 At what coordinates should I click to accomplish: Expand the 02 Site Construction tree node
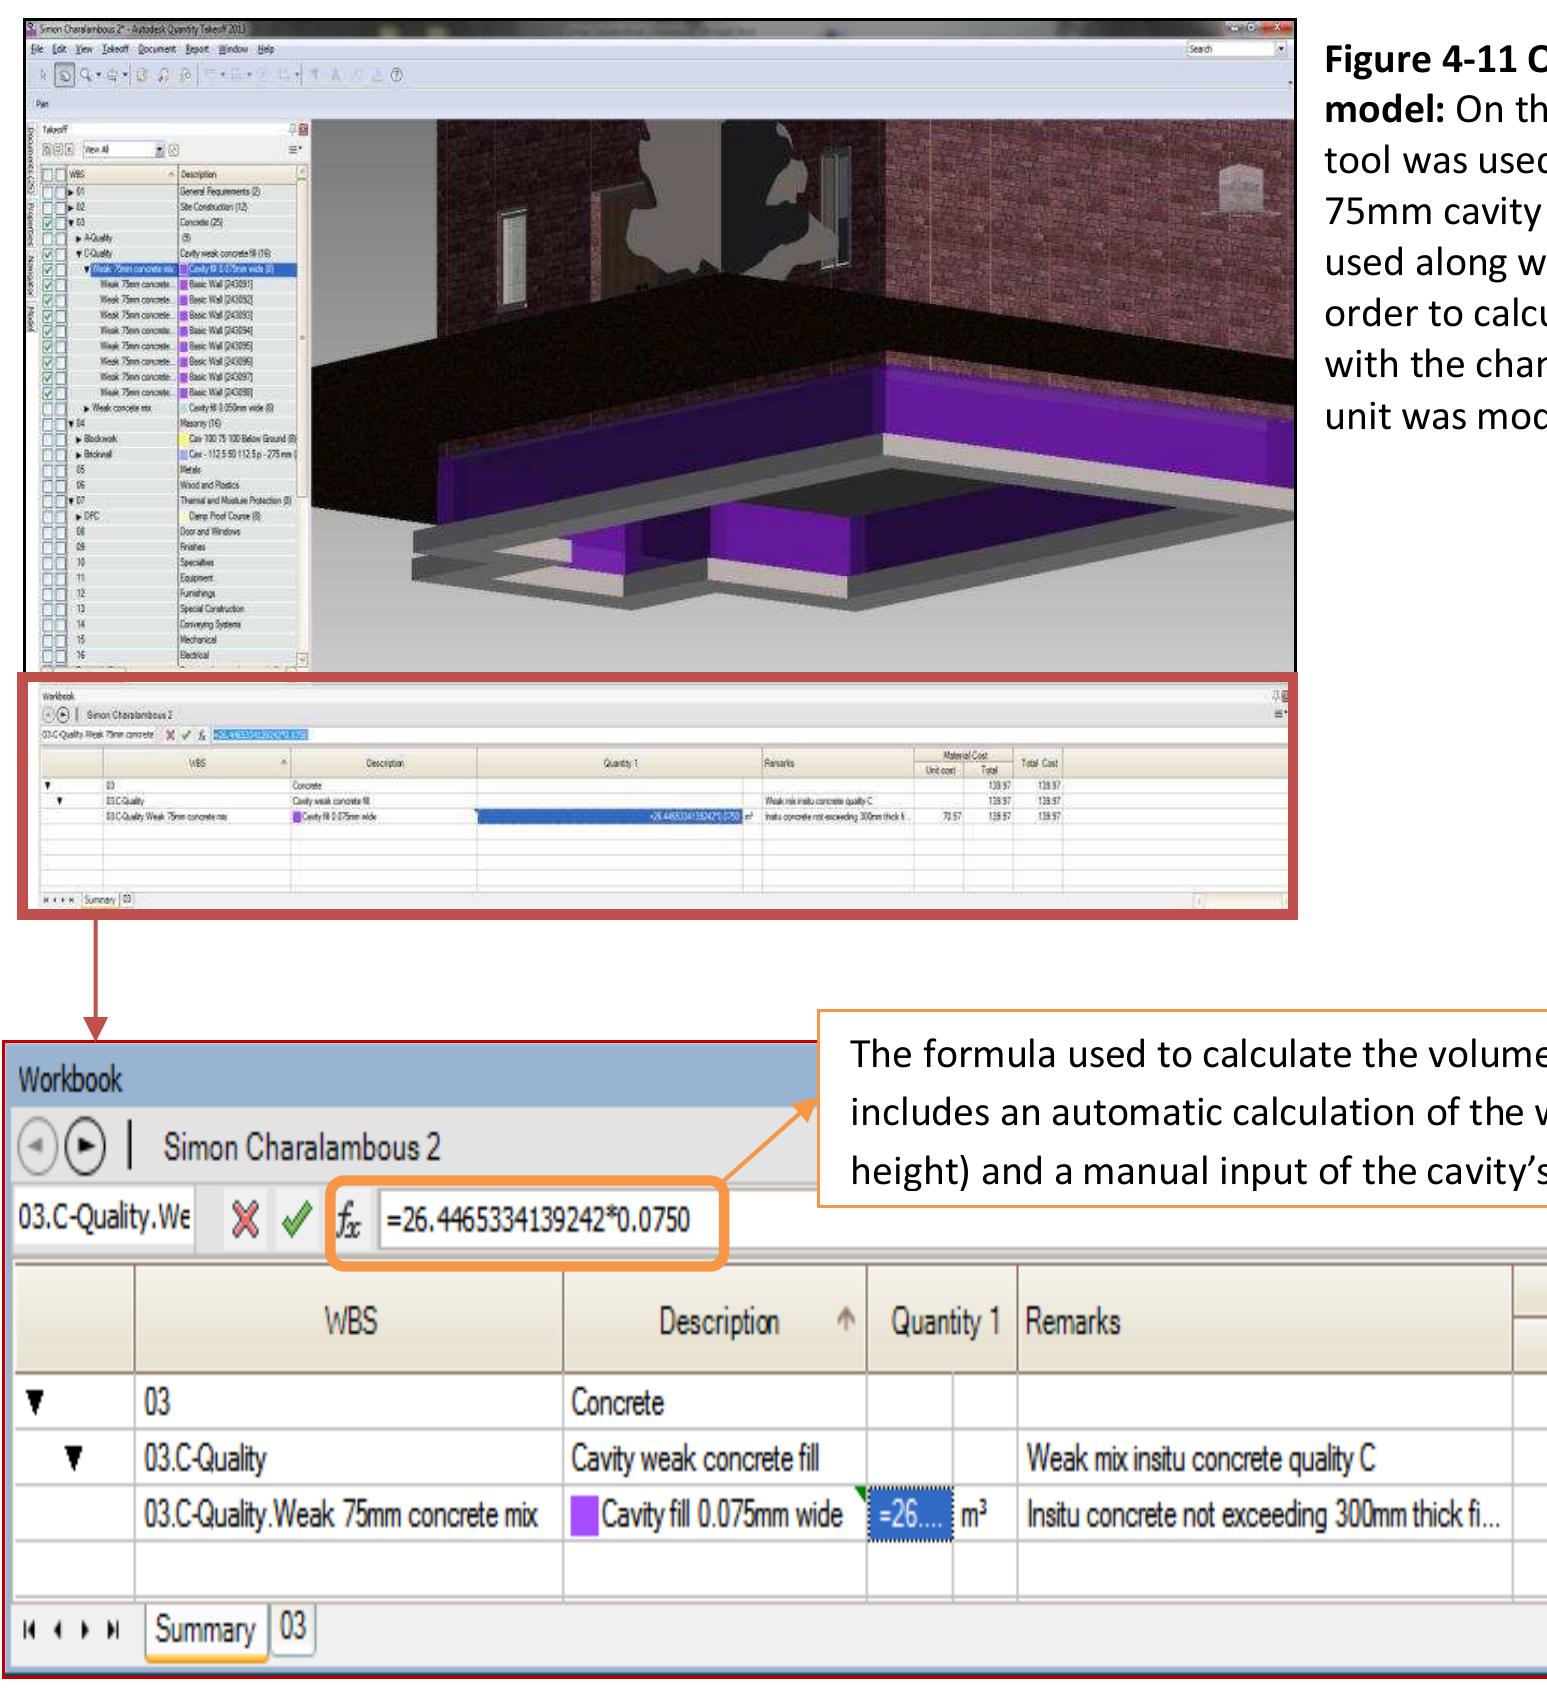[70, 207]
